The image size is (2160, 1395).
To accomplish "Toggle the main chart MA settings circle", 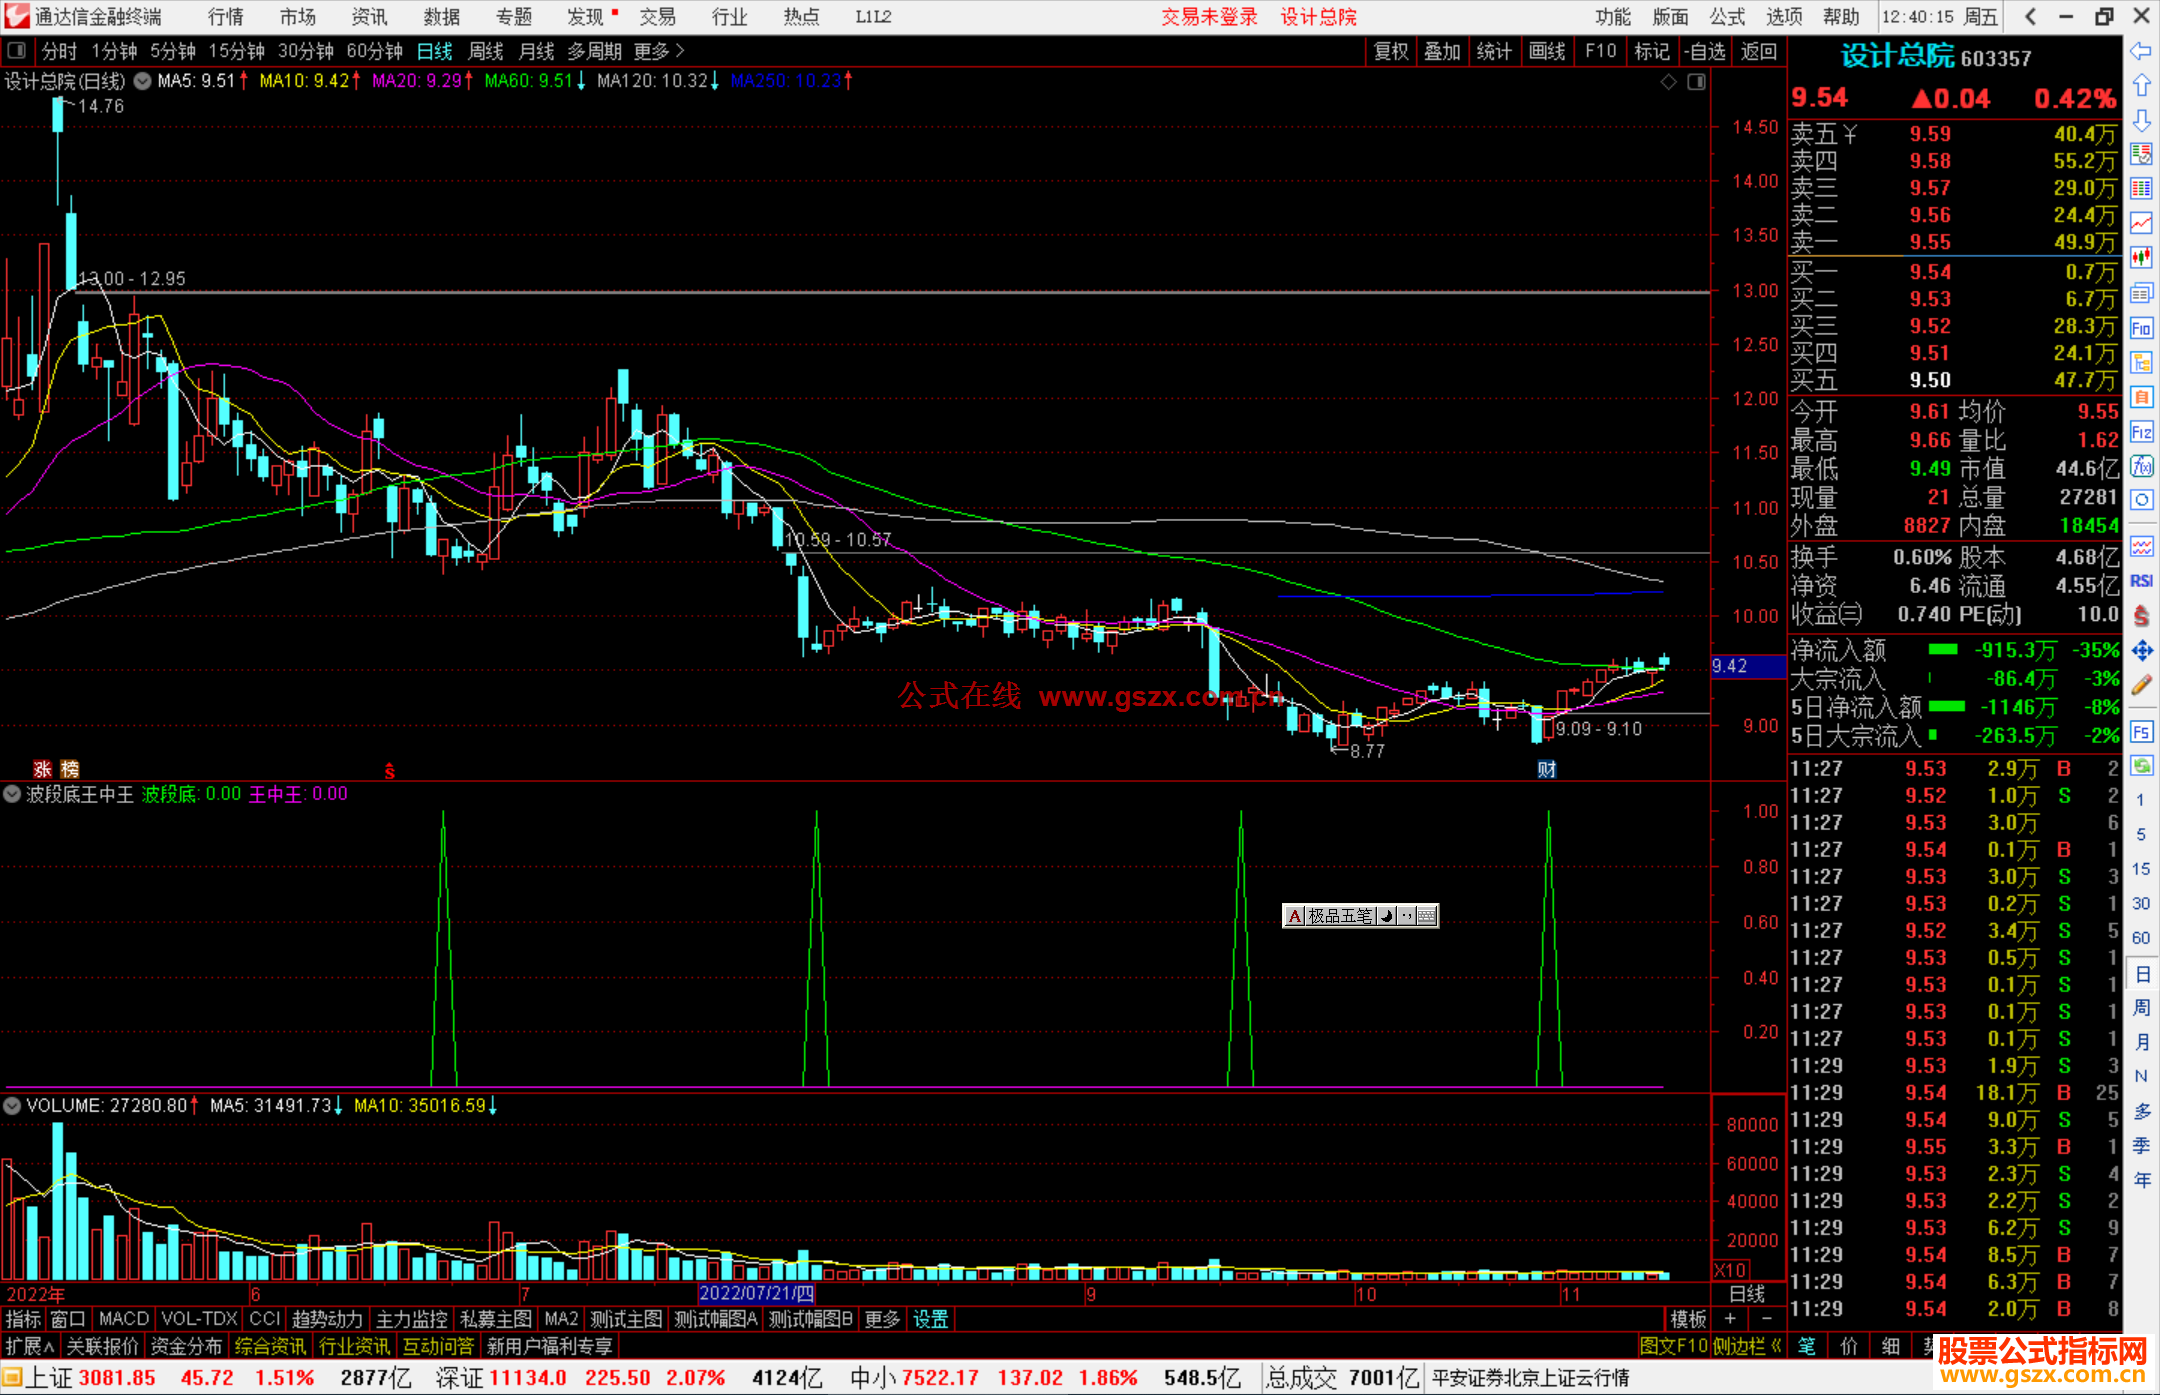I will point(143,81).
